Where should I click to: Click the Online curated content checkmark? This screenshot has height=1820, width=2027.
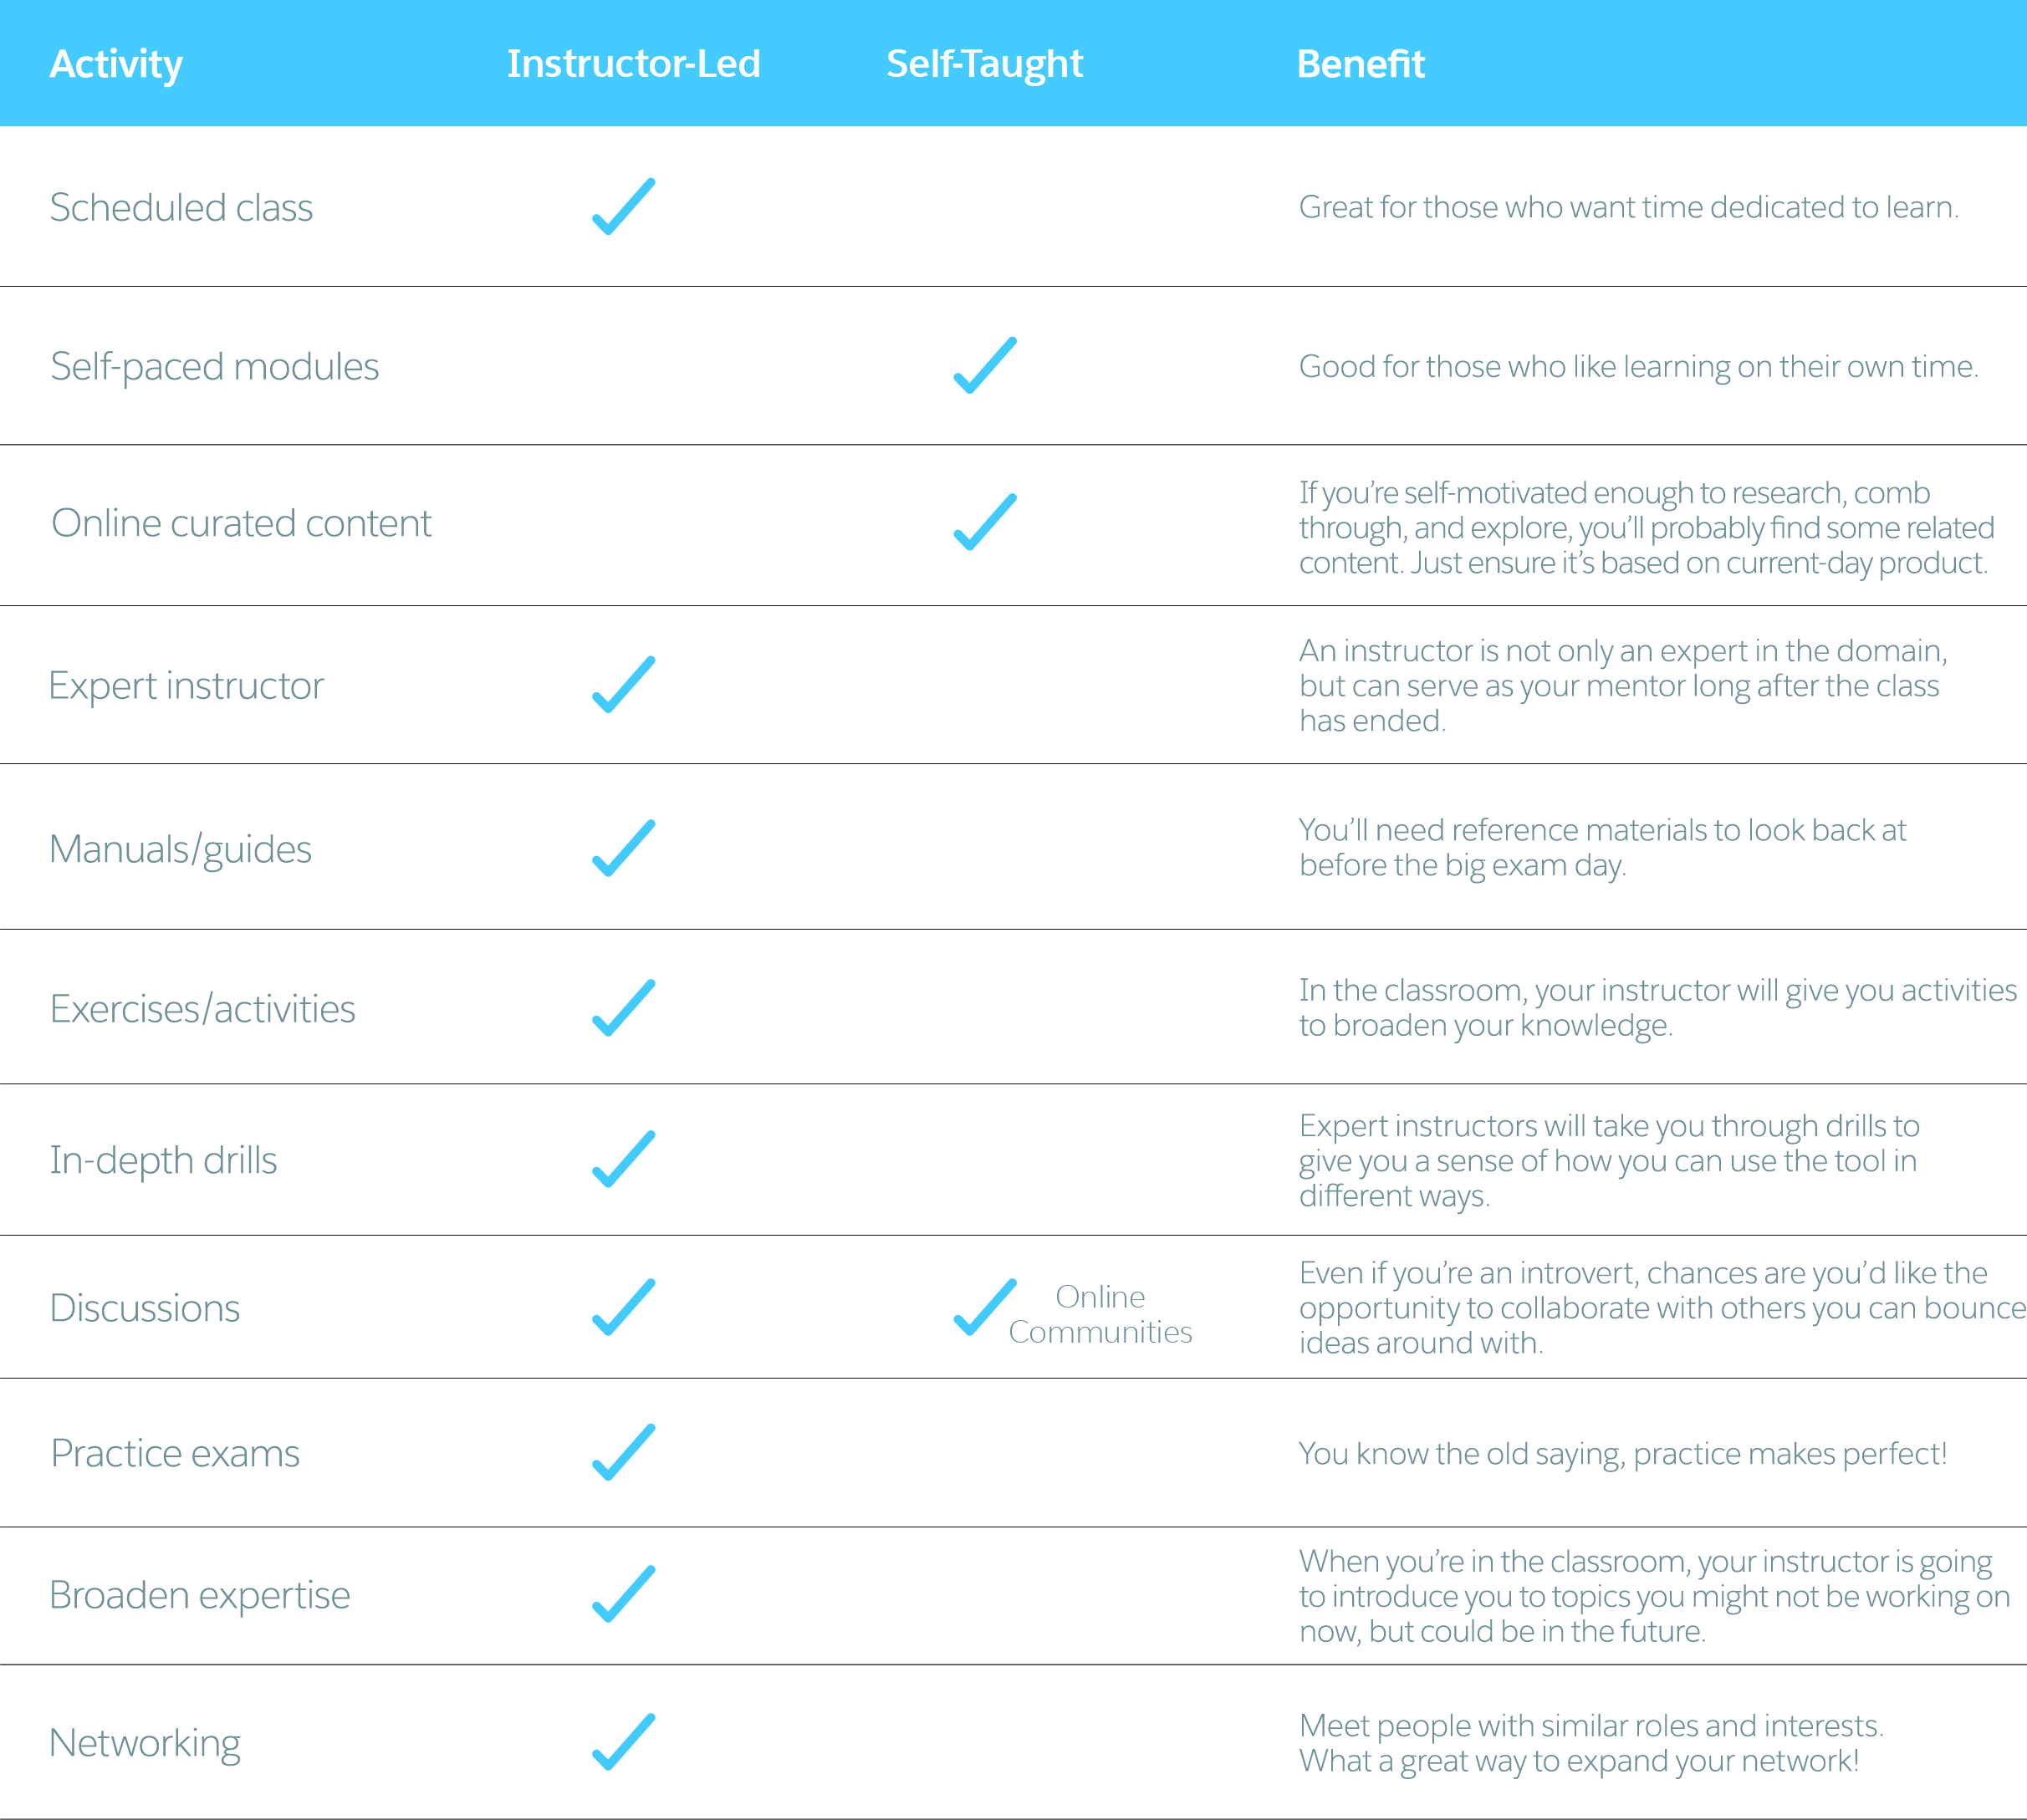click(x=984, y=523)
